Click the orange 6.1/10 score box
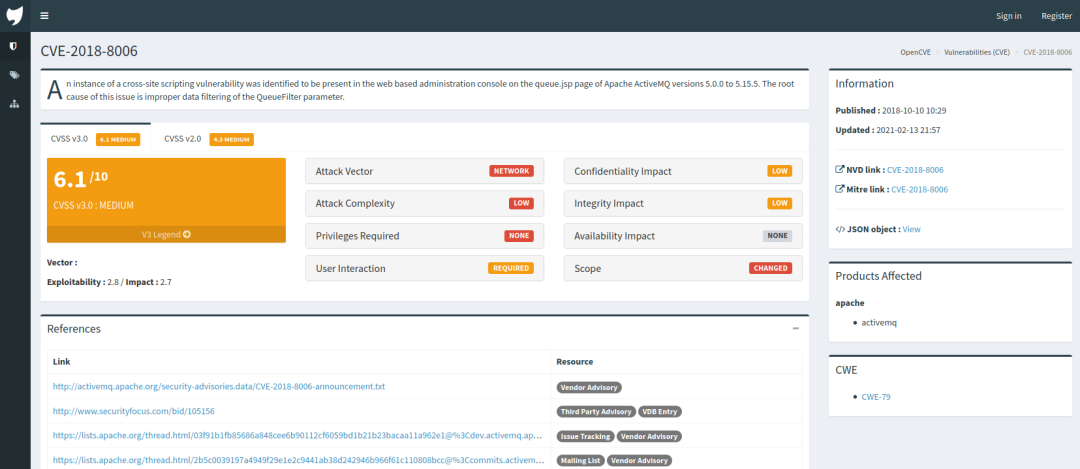The height and width of the screenshot is (469, 1080). (166, 200)
